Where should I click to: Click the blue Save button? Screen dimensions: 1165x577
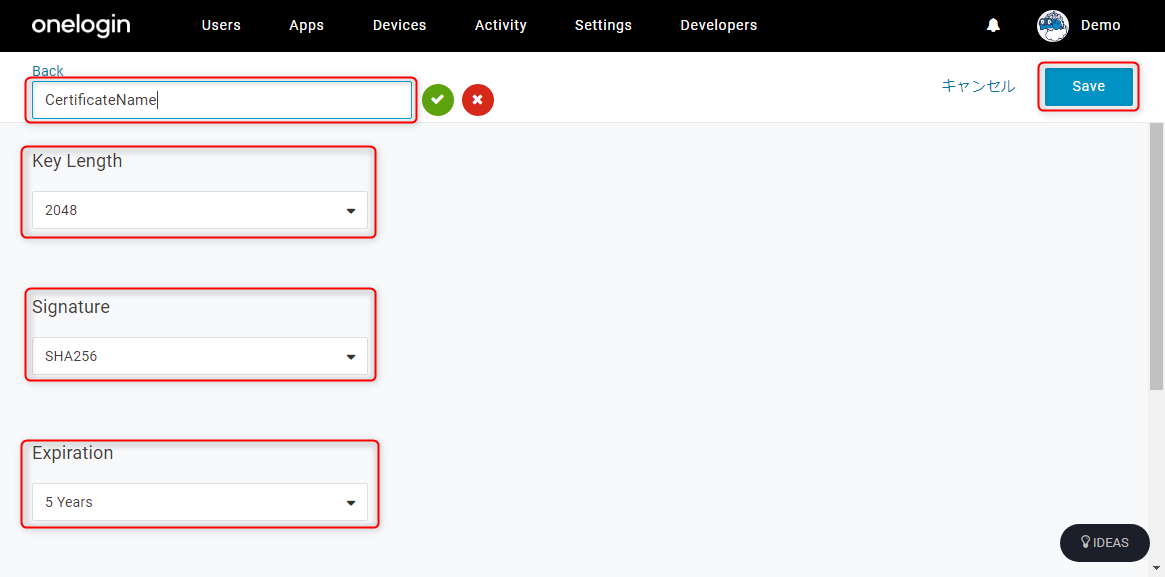[x=1088, y=86]
